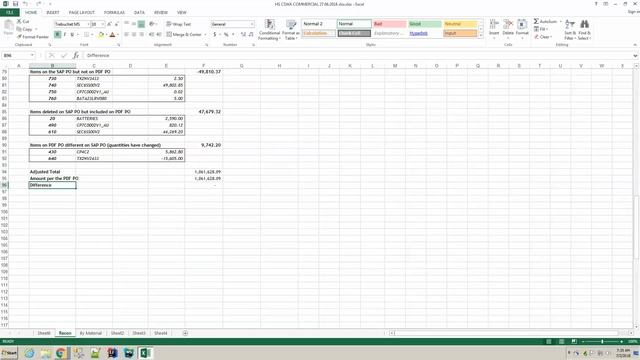
Task: Toggle Align Right horizontal alignment
Action: coord(141,35)
